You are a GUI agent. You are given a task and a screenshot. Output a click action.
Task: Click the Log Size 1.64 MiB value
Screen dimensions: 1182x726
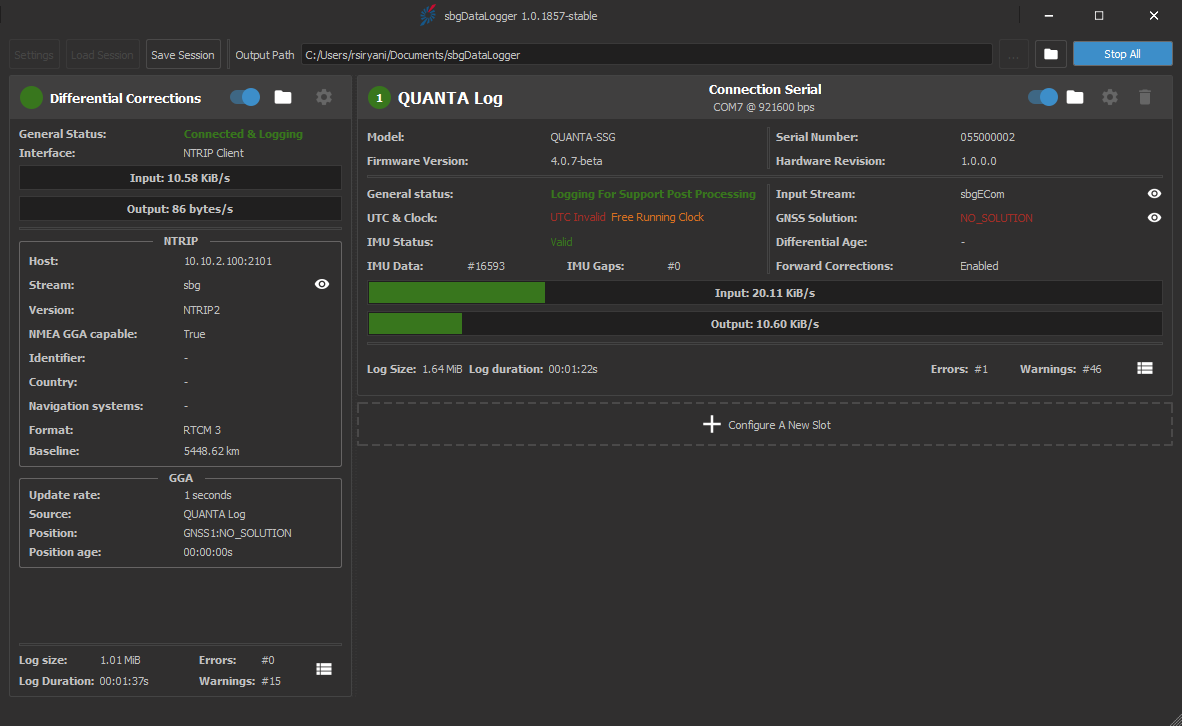tap(442, 369)
